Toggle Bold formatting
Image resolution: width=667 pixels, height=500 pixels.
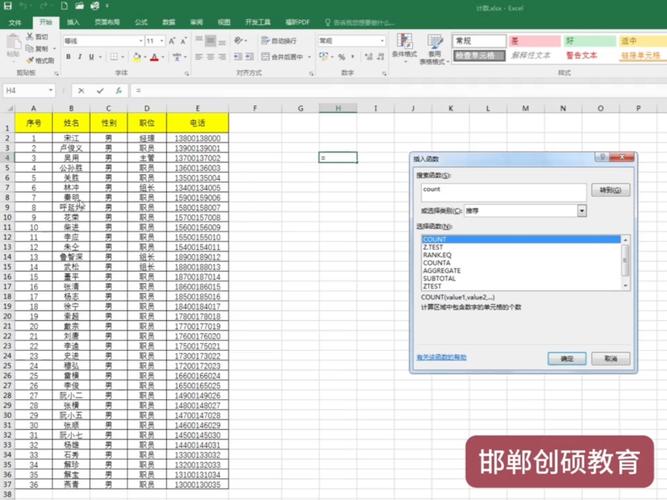(x=68, y=57)
